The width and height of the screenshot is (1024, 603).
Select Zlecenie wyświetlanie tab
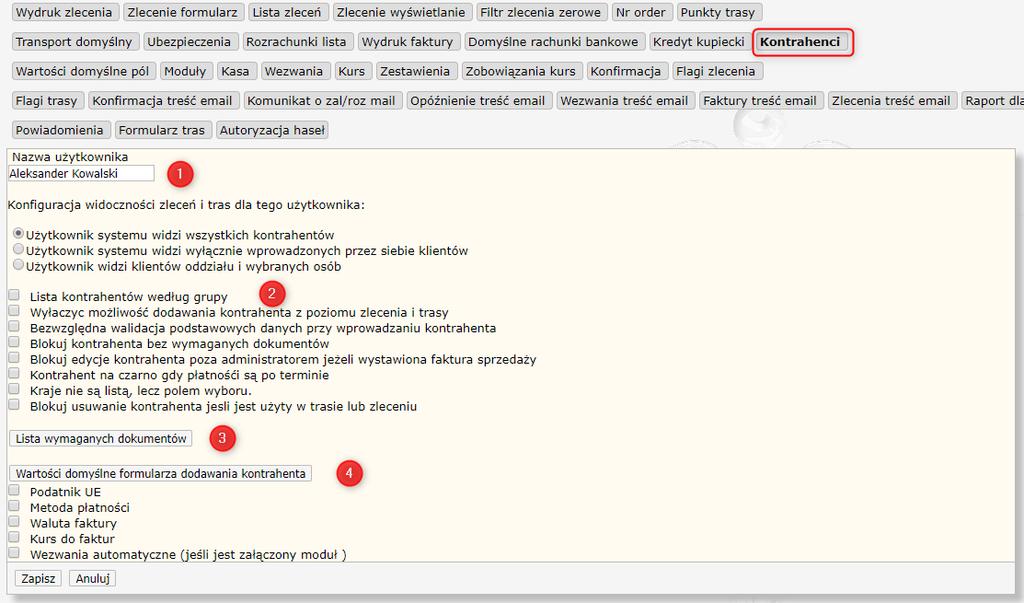click(x=401, y=12)
